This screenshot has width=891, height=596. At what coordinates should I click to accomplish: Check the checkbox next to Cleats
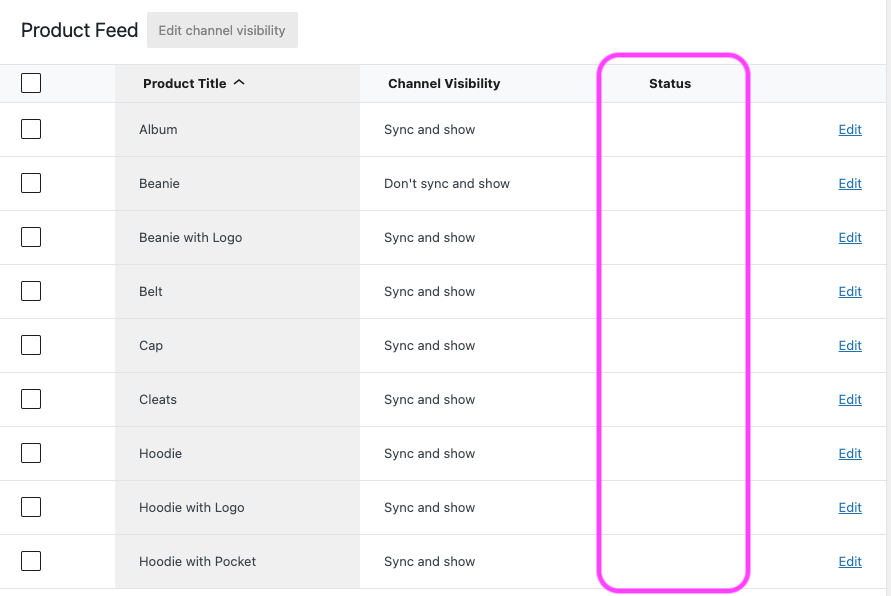(30, 399)
